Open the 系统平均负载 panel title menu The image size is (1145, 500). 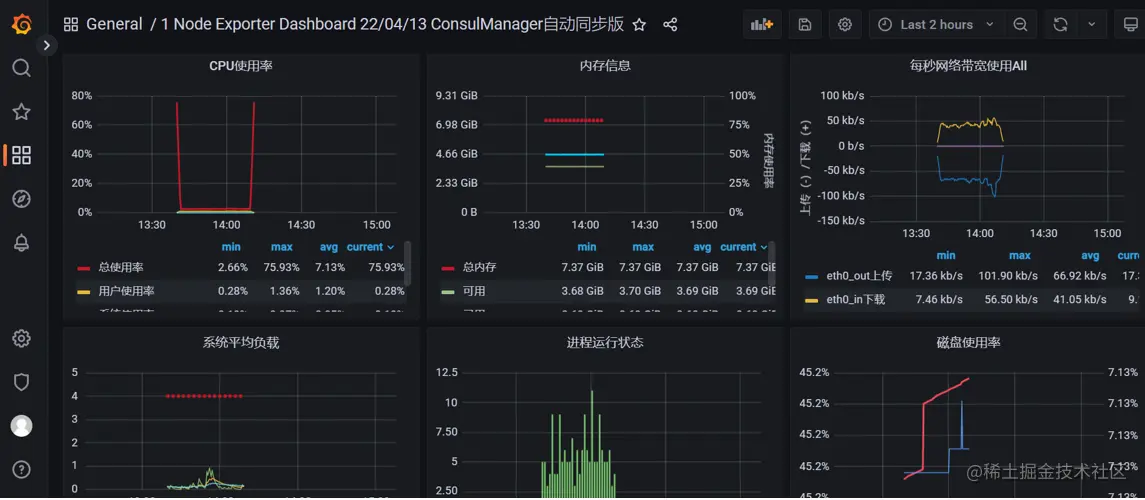click(241, 342)
